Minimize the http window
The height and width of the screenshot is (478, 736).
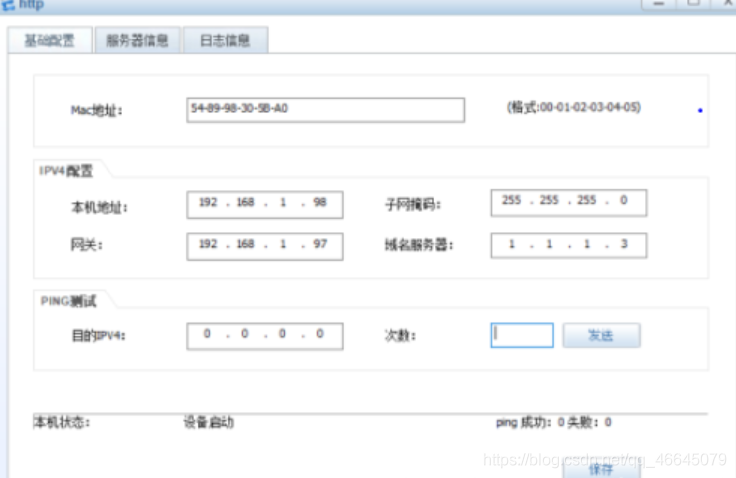[659, 4]
